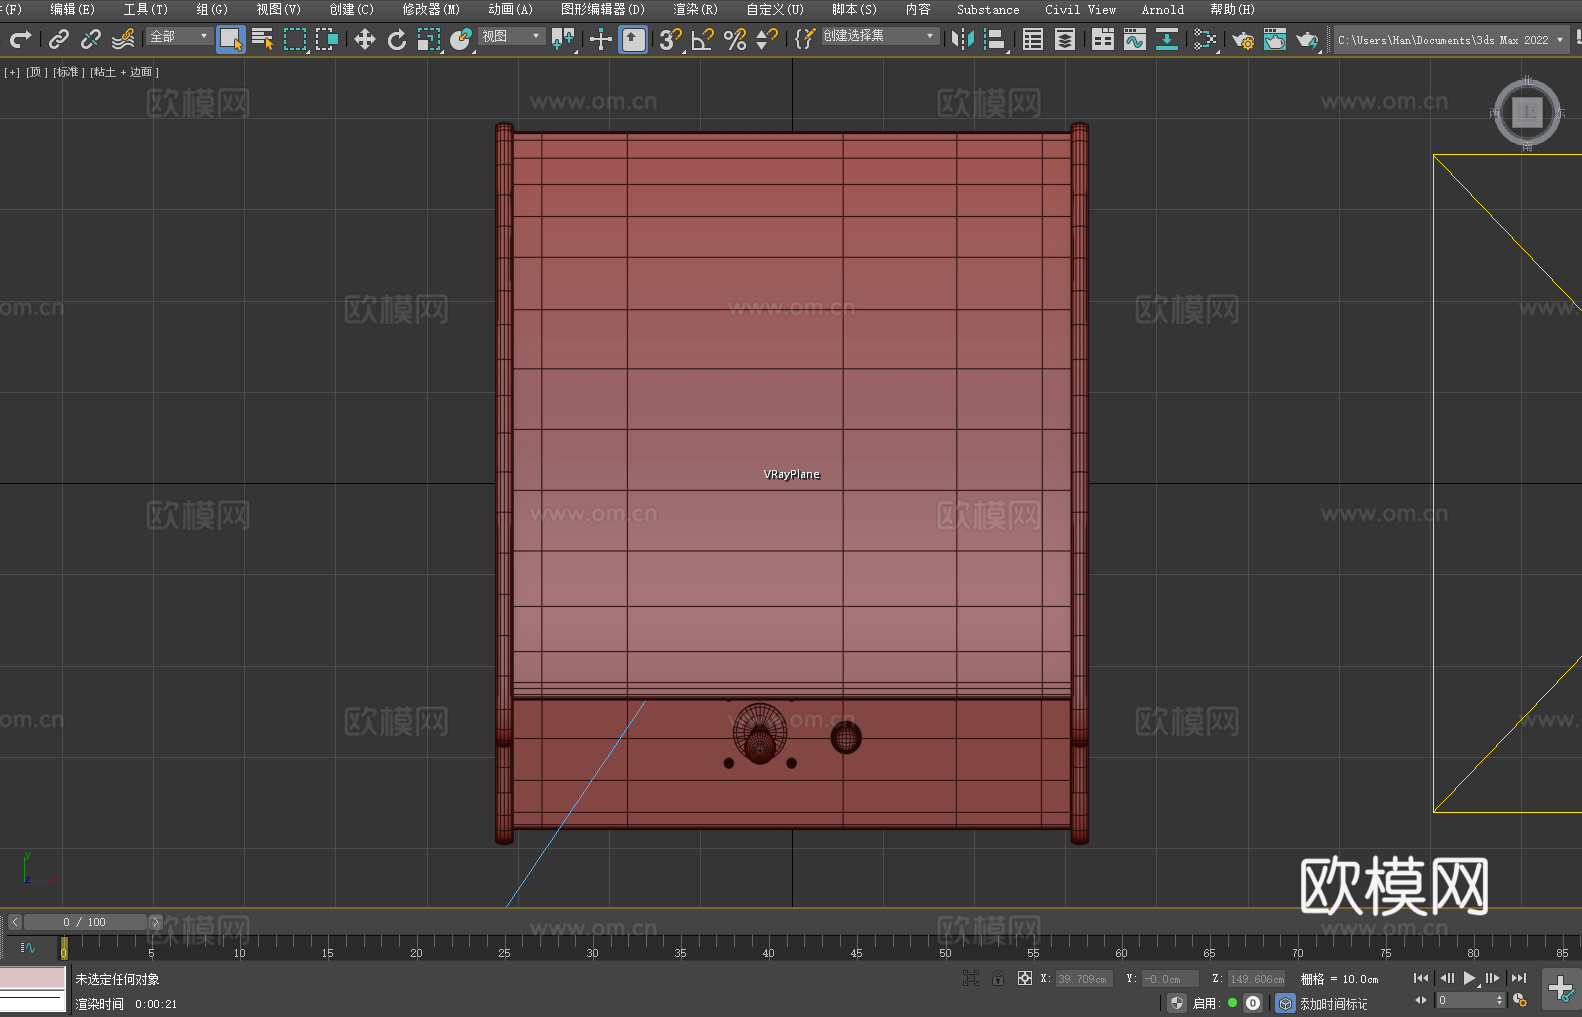1582x1017 pixels.
Task: Open the Rendered Frame Window icon
Action: tap(1274, 40)
